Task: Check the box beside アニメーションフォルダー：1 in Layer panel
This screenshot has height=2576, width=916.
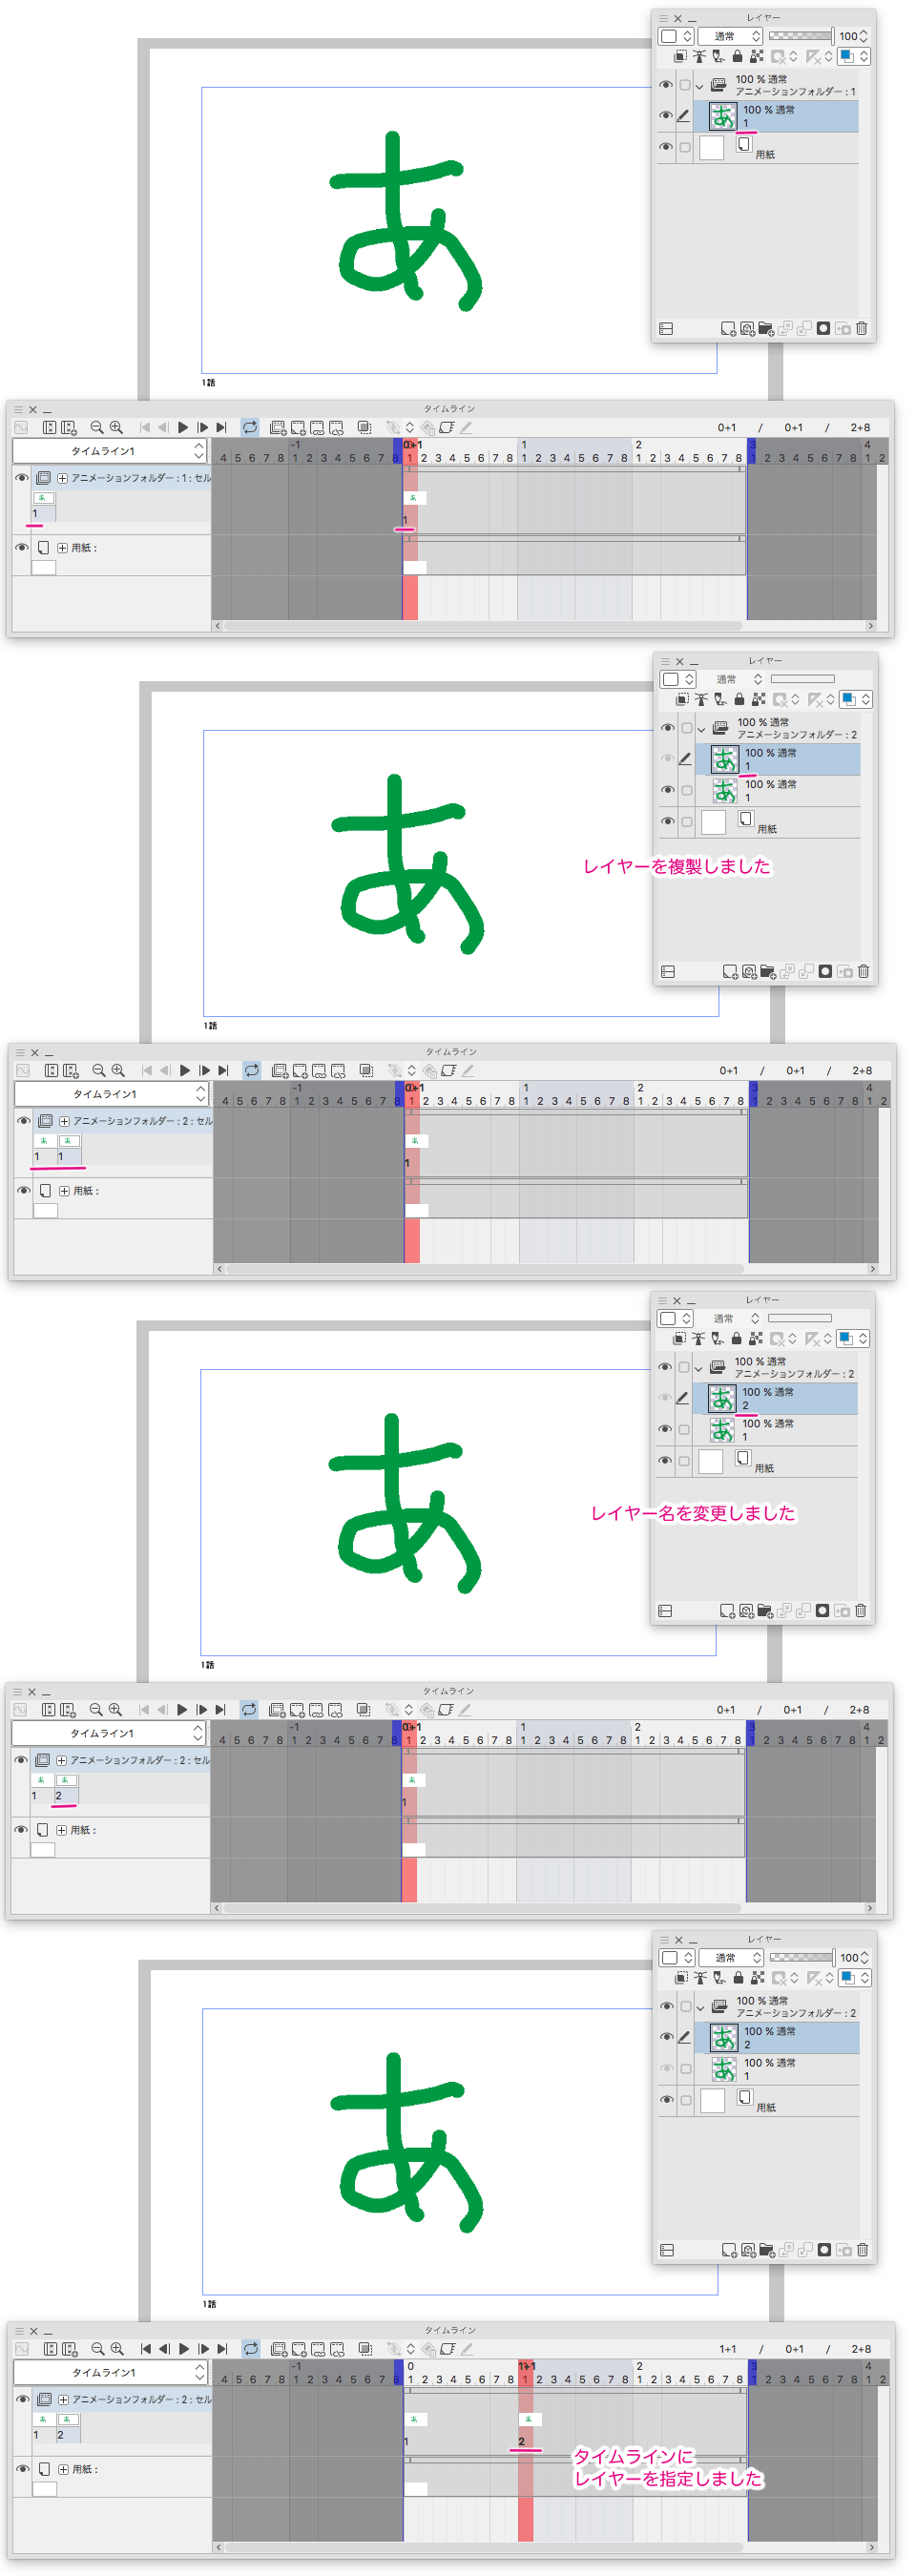Action: [685, 85]
